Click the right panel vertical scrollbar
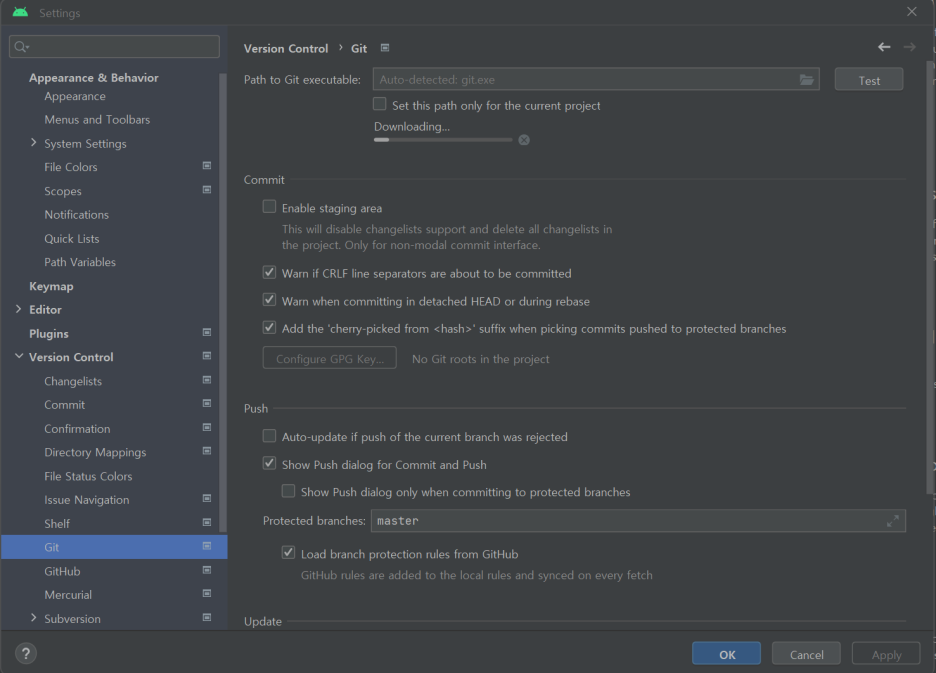Screen dimensions: 936x673 929,277
